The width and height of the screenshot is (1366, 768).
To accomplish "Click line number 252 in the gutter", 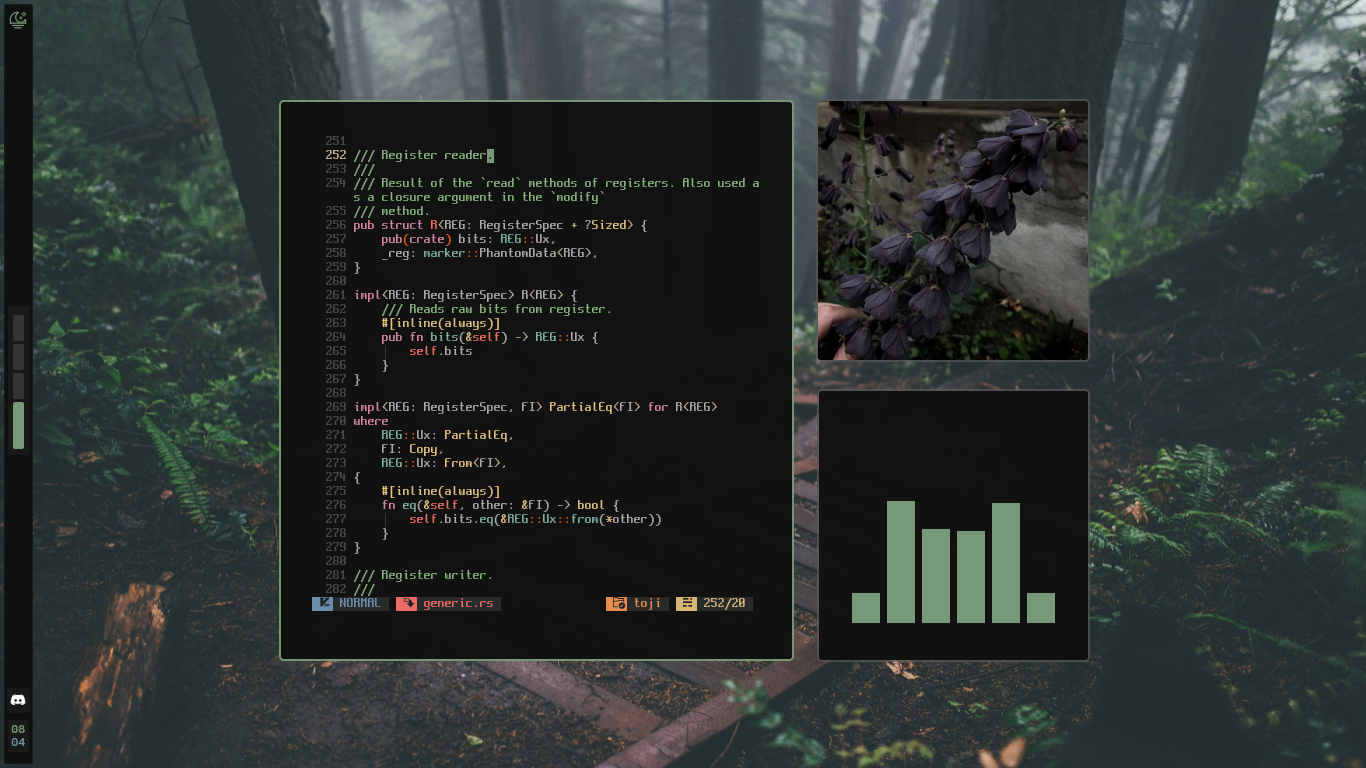I will click(x=335, y=155).
